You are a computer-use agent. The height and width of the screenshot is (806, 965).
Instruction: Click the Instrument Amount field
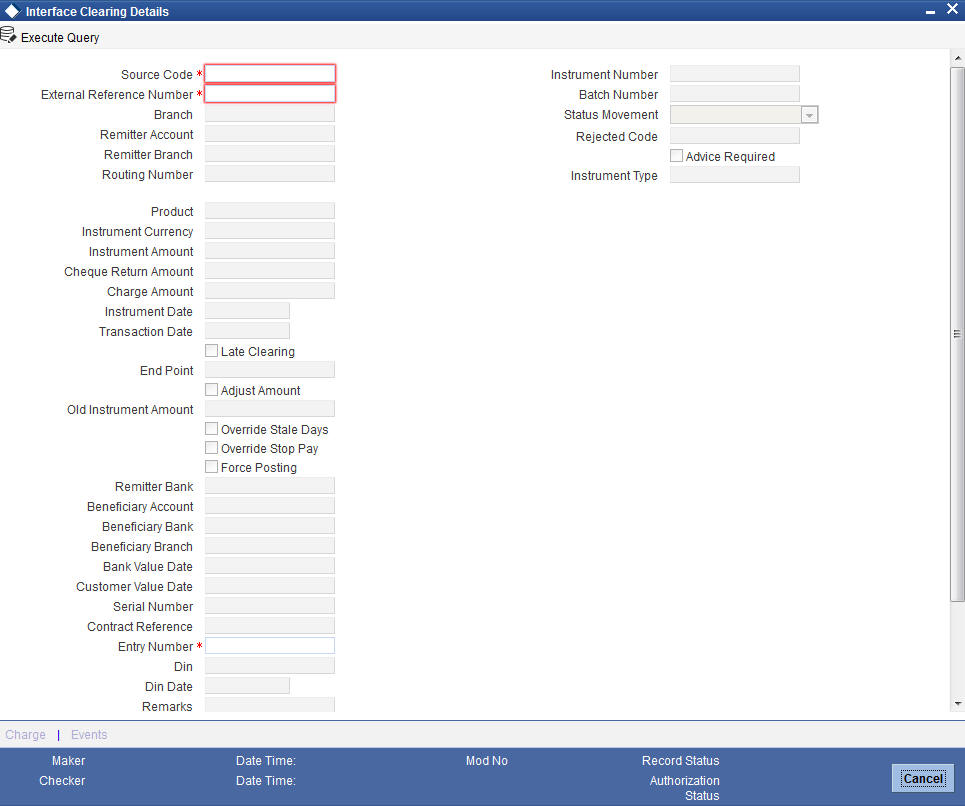270,251
